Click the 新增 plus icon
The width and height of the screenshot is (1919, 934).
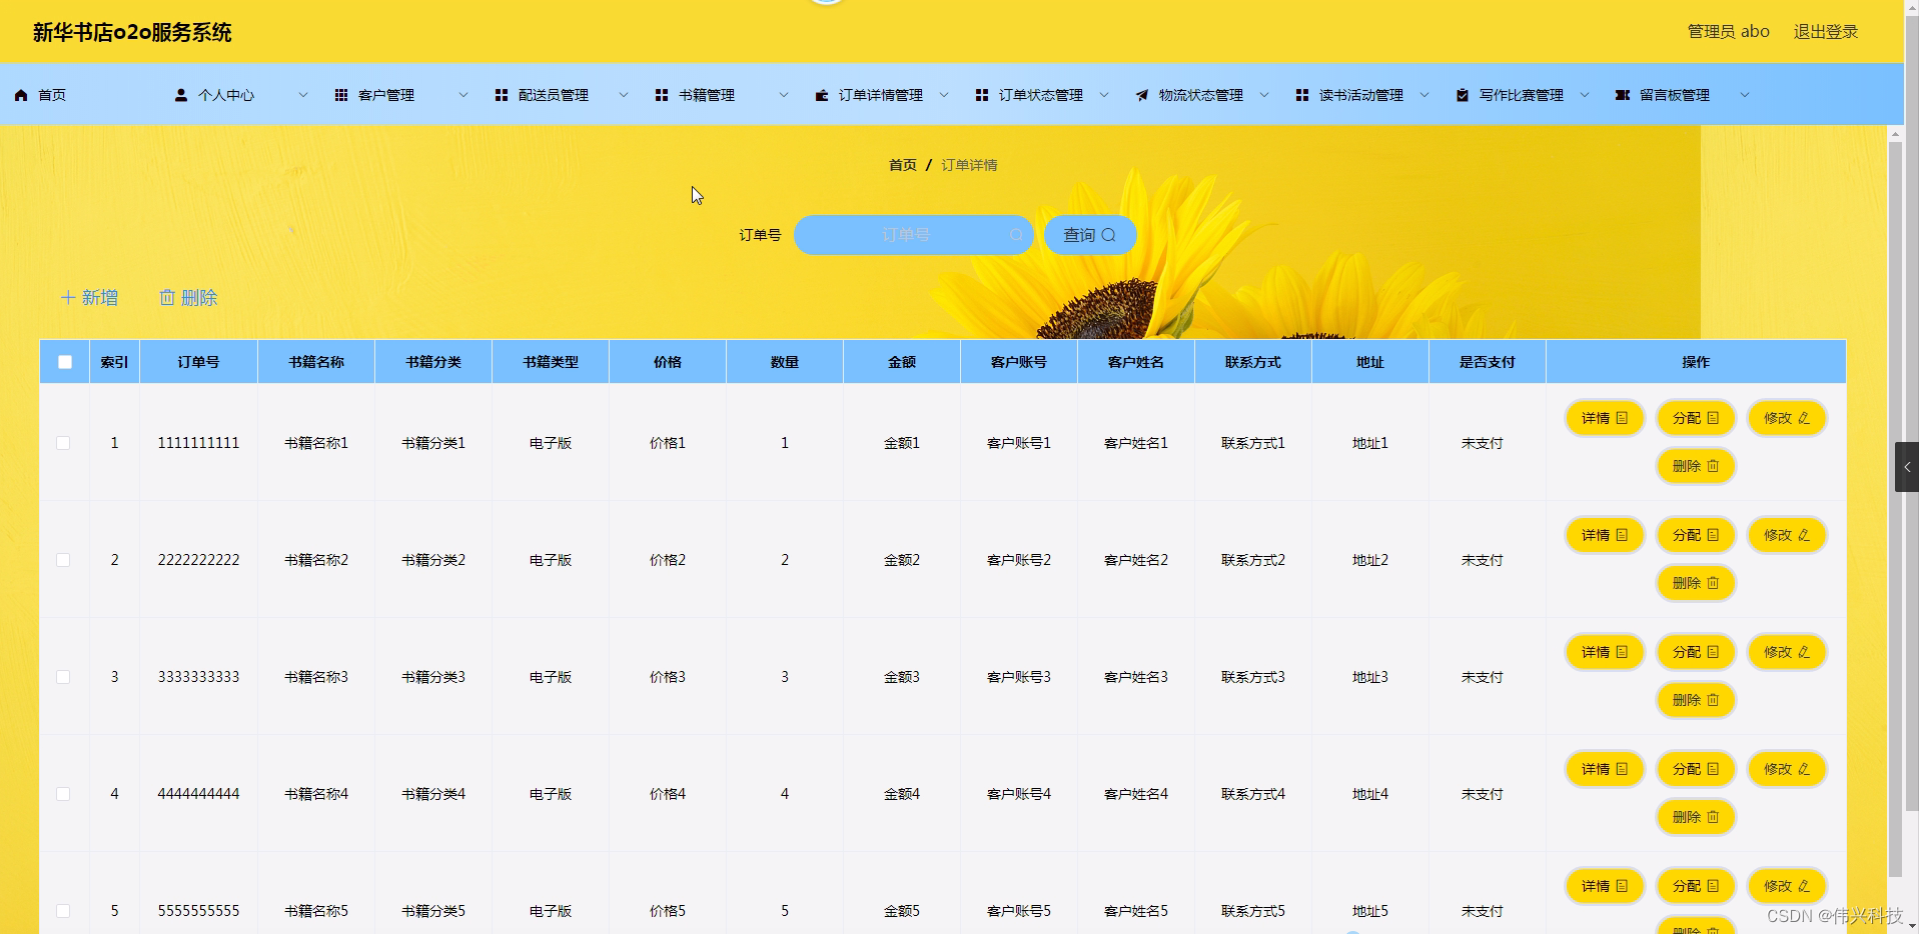(x=67, y=297)
